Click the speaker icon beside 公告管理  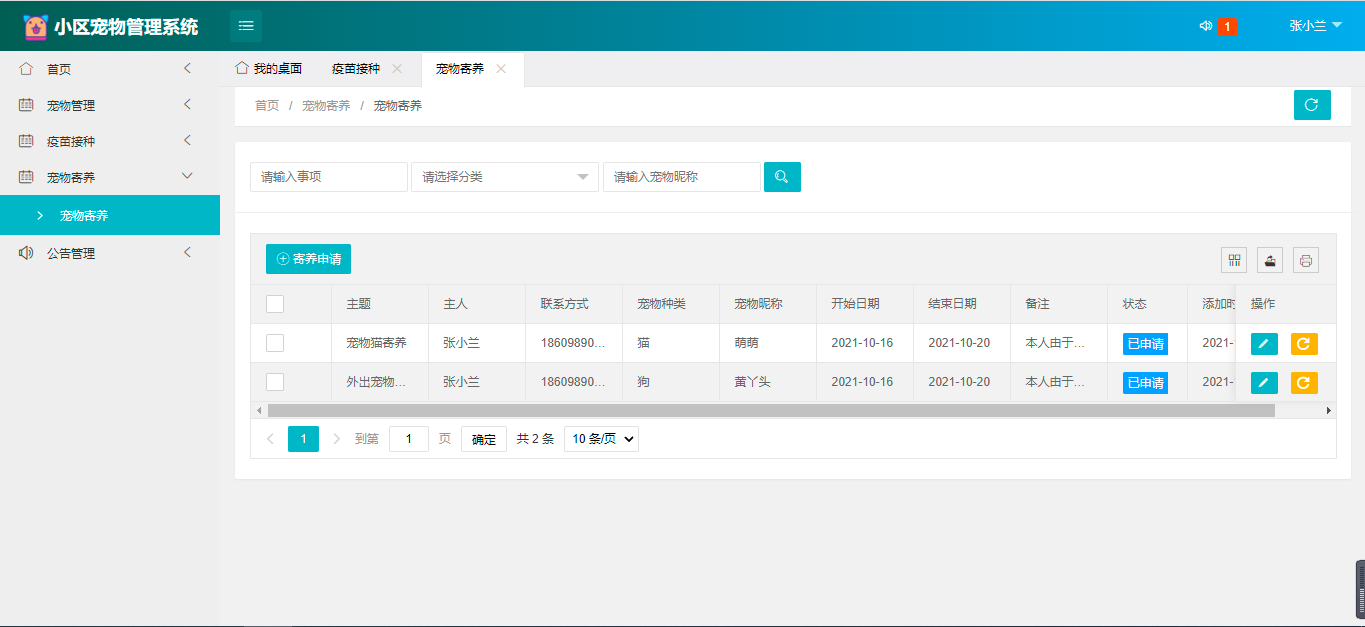coord(26,253)
